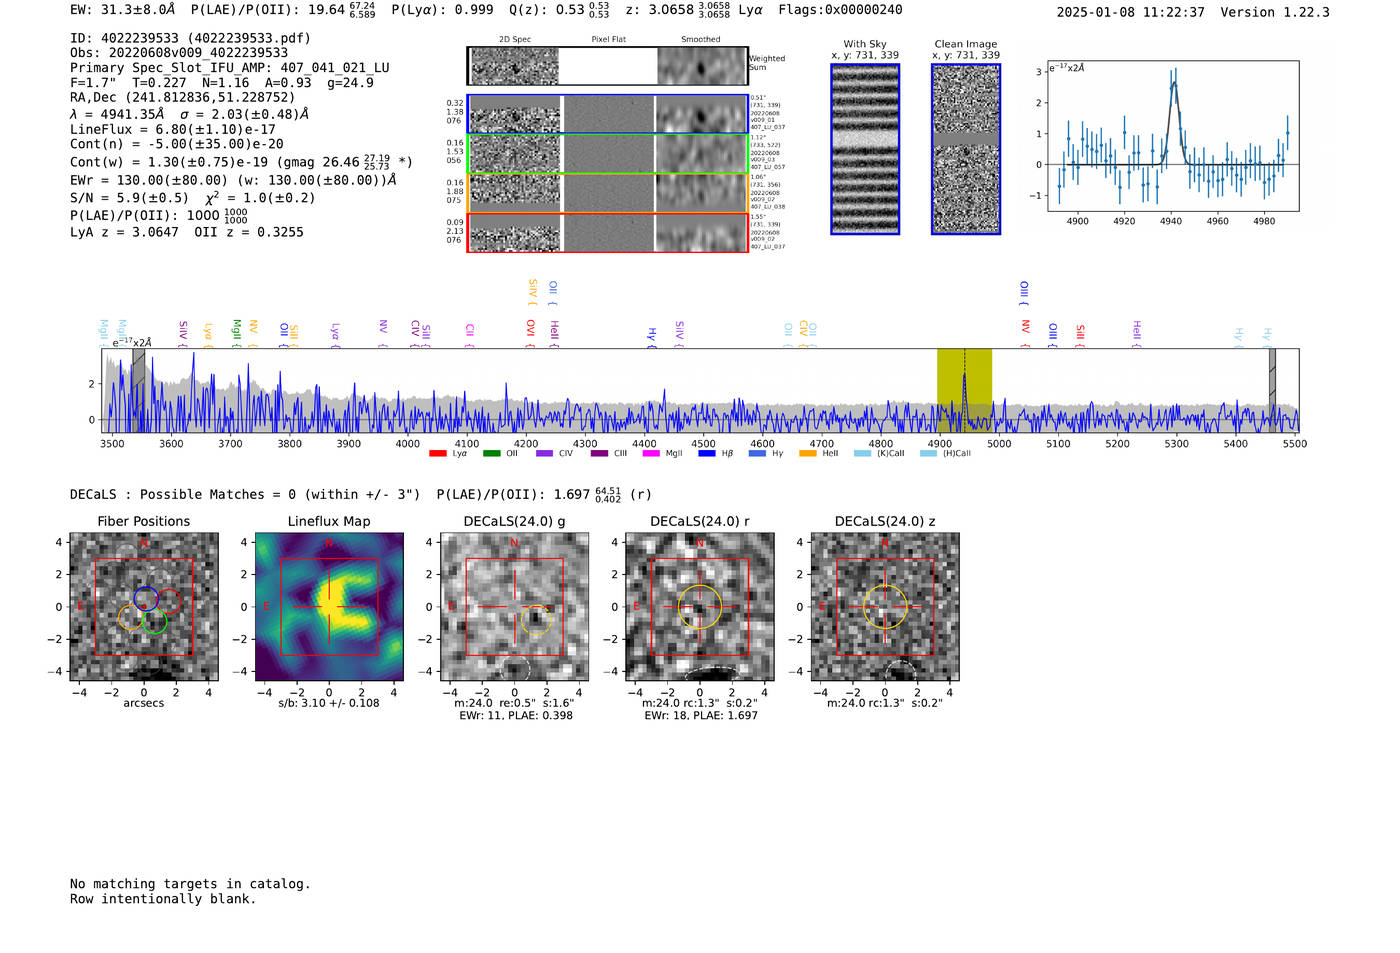Select the blue-bordered fiber spectrum row
Image resolution: width=1400 pixels, height=953 pixels.
click(x=608, y=114)
